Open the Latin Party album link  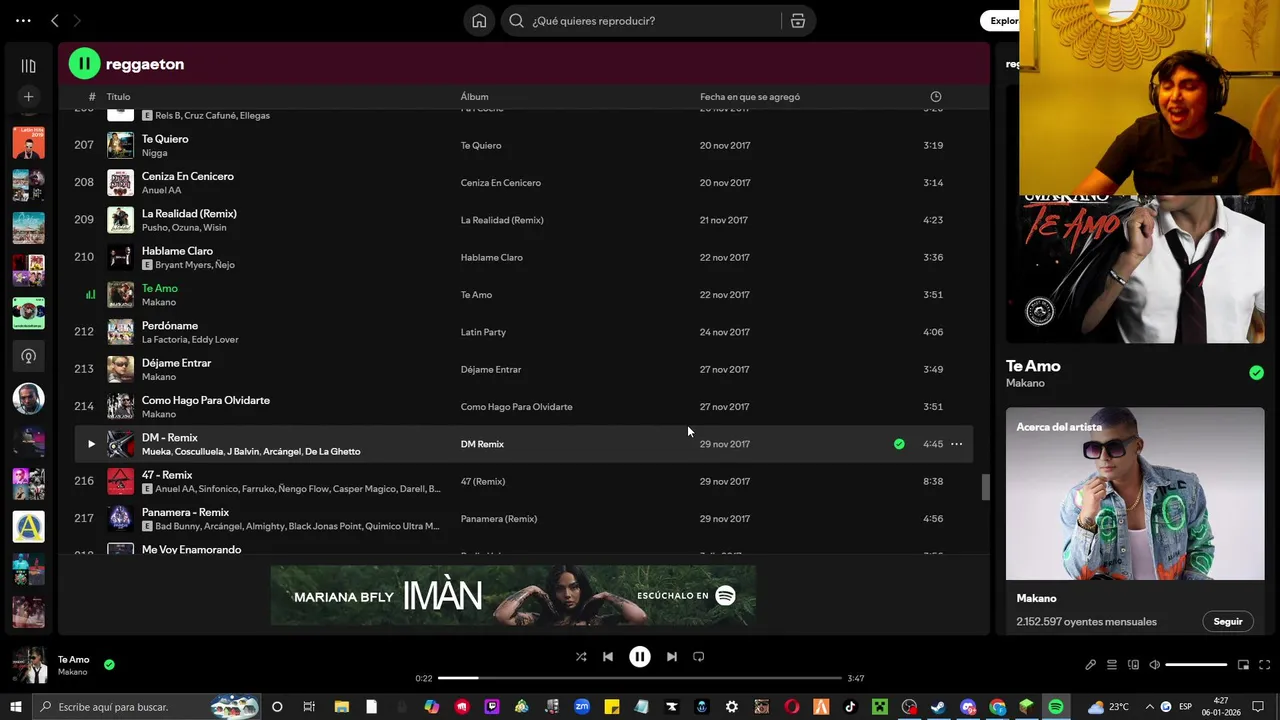pyautogui.click(x=483, y=332)
